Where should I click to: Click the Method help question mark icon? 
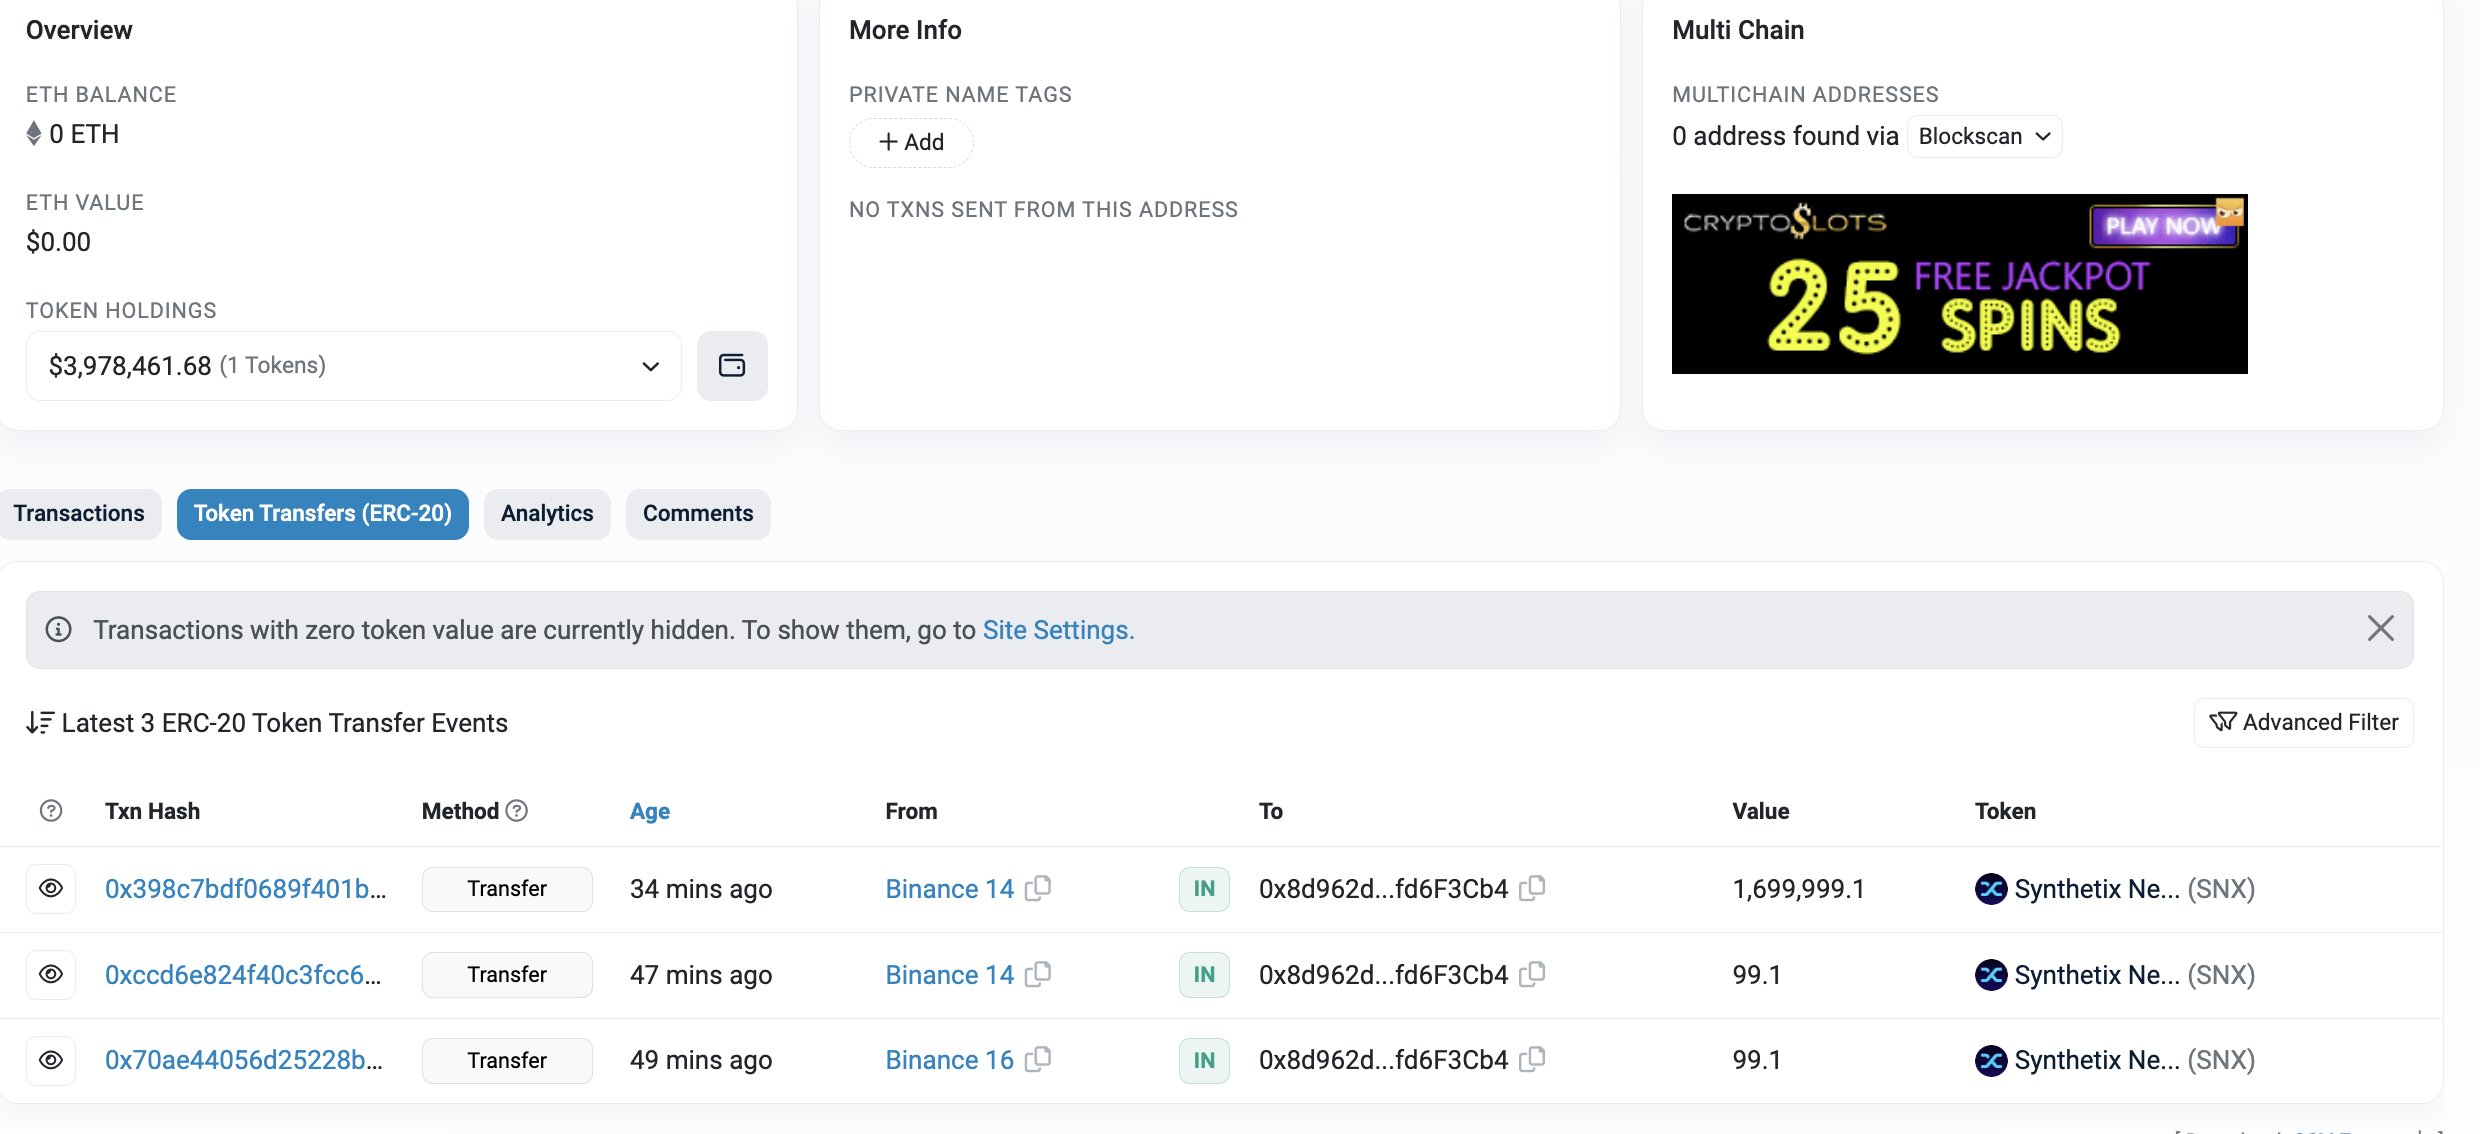click(517, 811)
